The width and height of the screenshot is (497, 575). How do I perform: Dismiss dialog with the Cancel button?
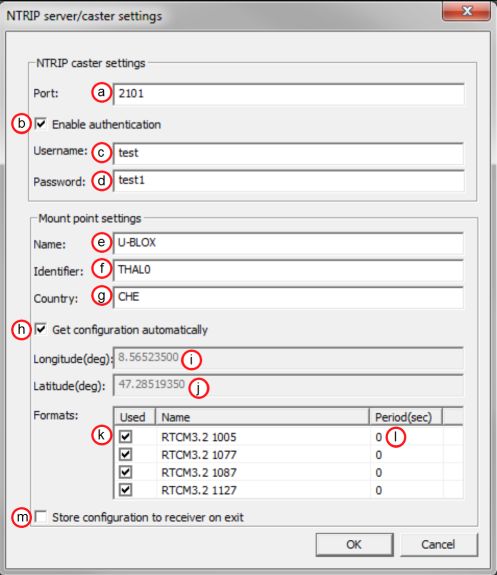[x=439, y=545]
